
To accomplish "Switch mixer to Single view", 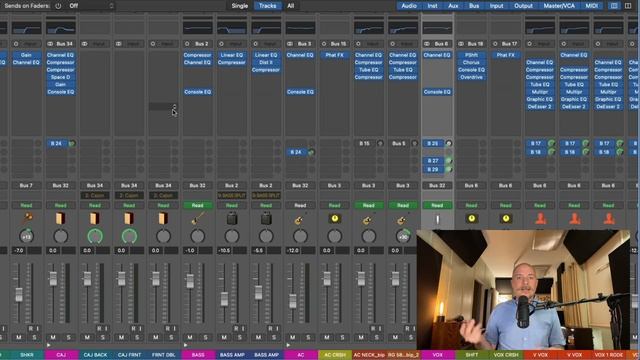I will click(240, 6).
